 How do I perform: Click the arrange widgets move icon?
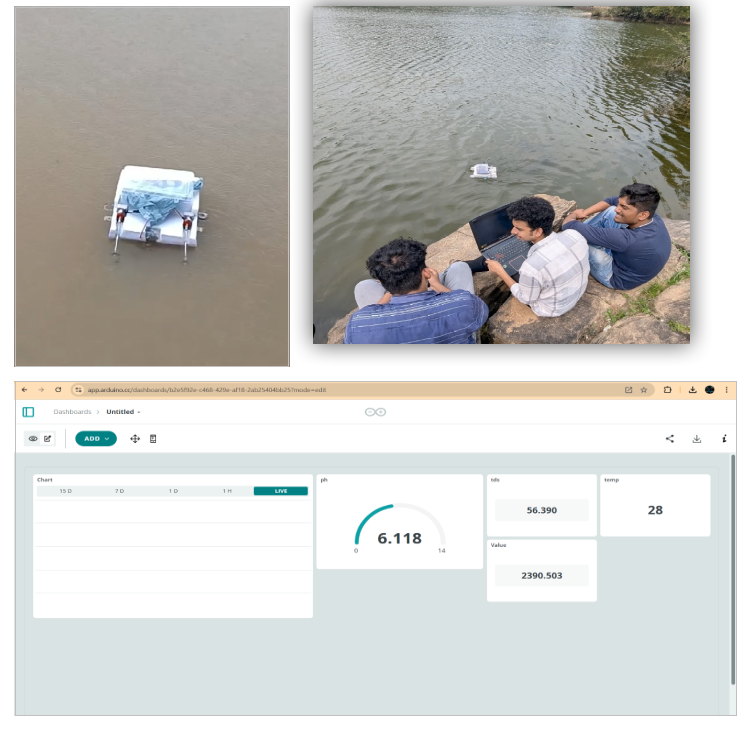[x=135, y=439]
